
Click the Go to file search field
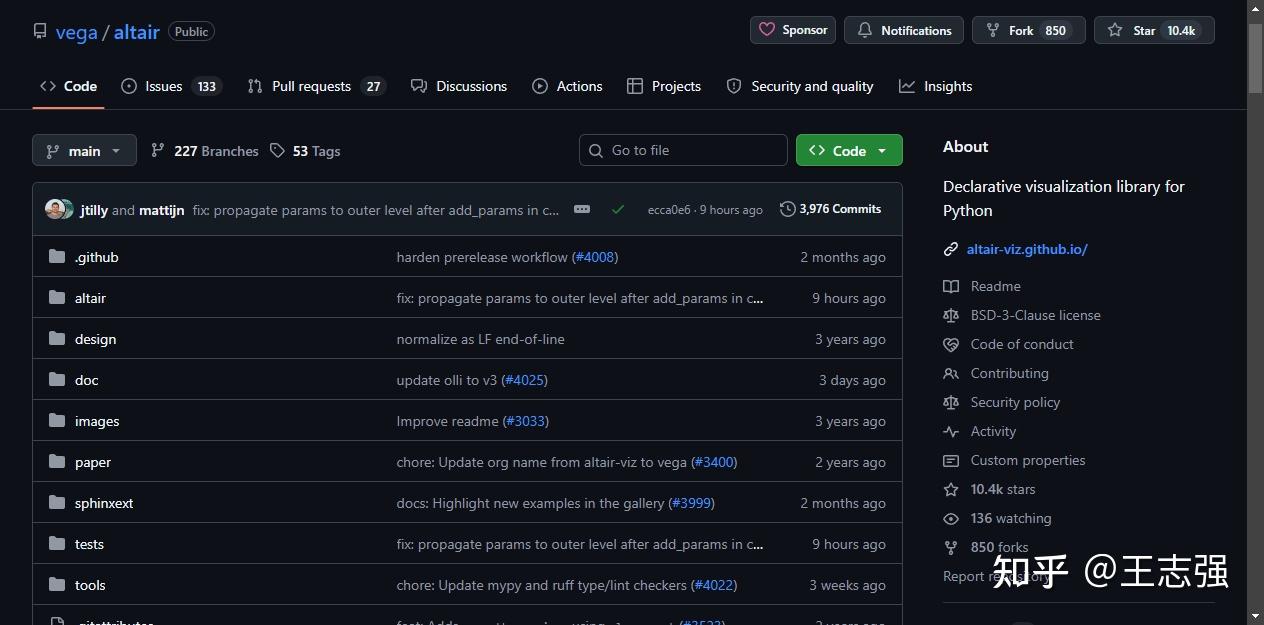coord(683,150)
